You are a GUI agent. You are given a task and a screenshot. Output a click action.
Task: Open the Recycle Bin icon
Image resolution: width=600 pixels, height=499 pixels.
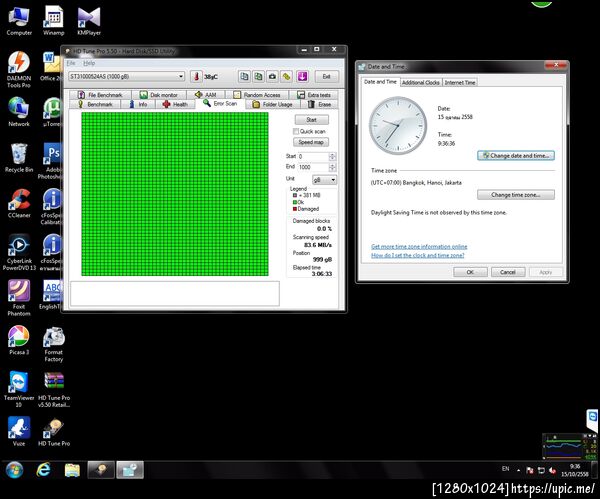coord(19,158)
